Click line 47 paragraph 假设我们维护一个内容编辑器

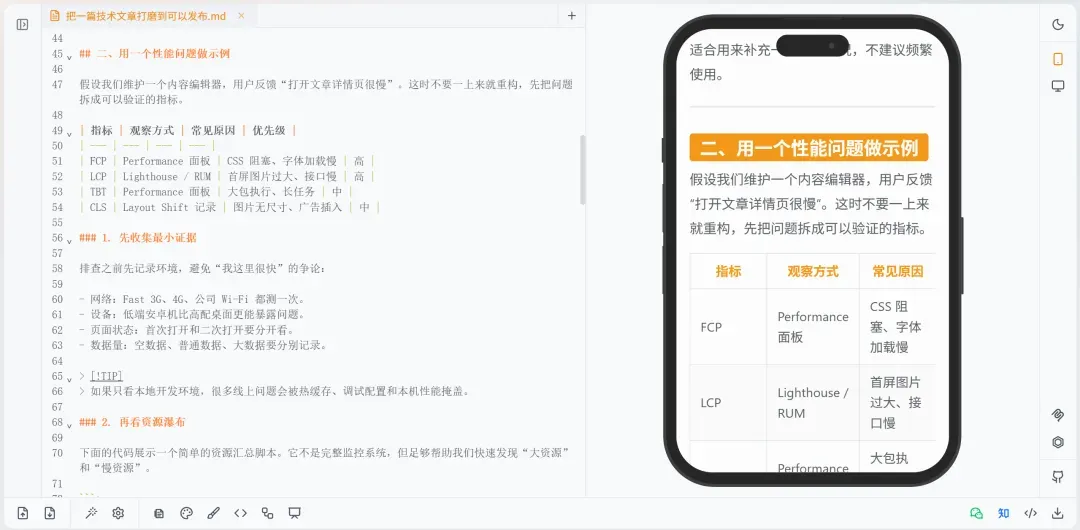pos(326,92)
